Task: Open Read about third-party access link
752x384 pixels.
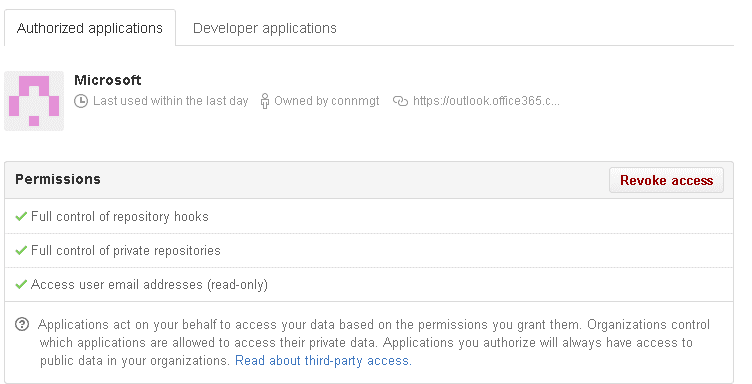Action: [x=323, y=361]
